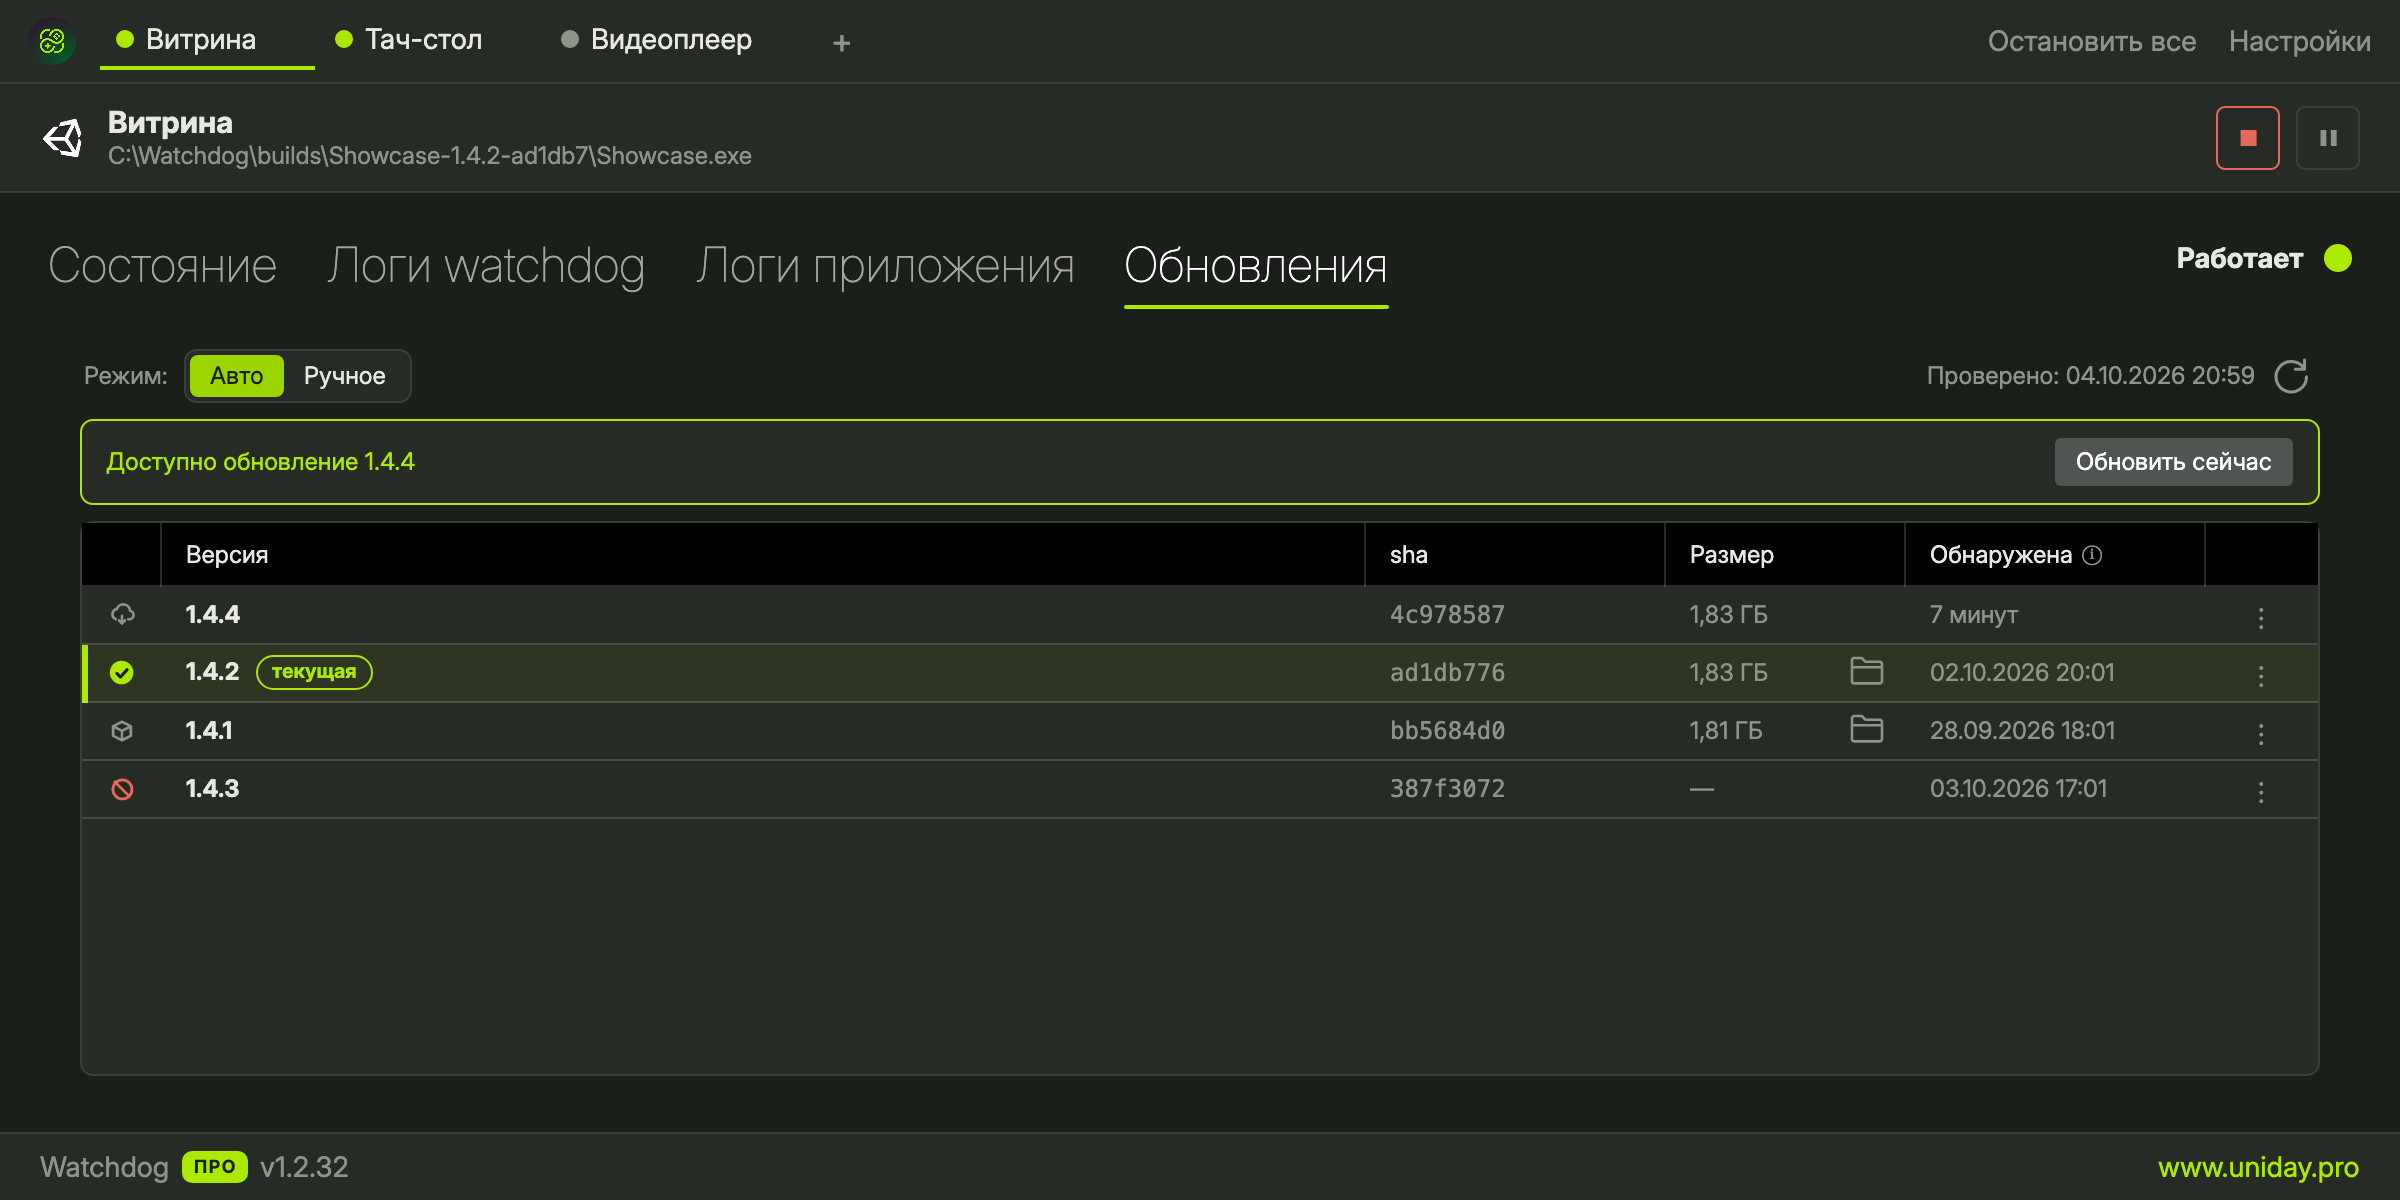Switch update mode to Ручное
The image size is (2400, 1200).
tap(345, 376)
